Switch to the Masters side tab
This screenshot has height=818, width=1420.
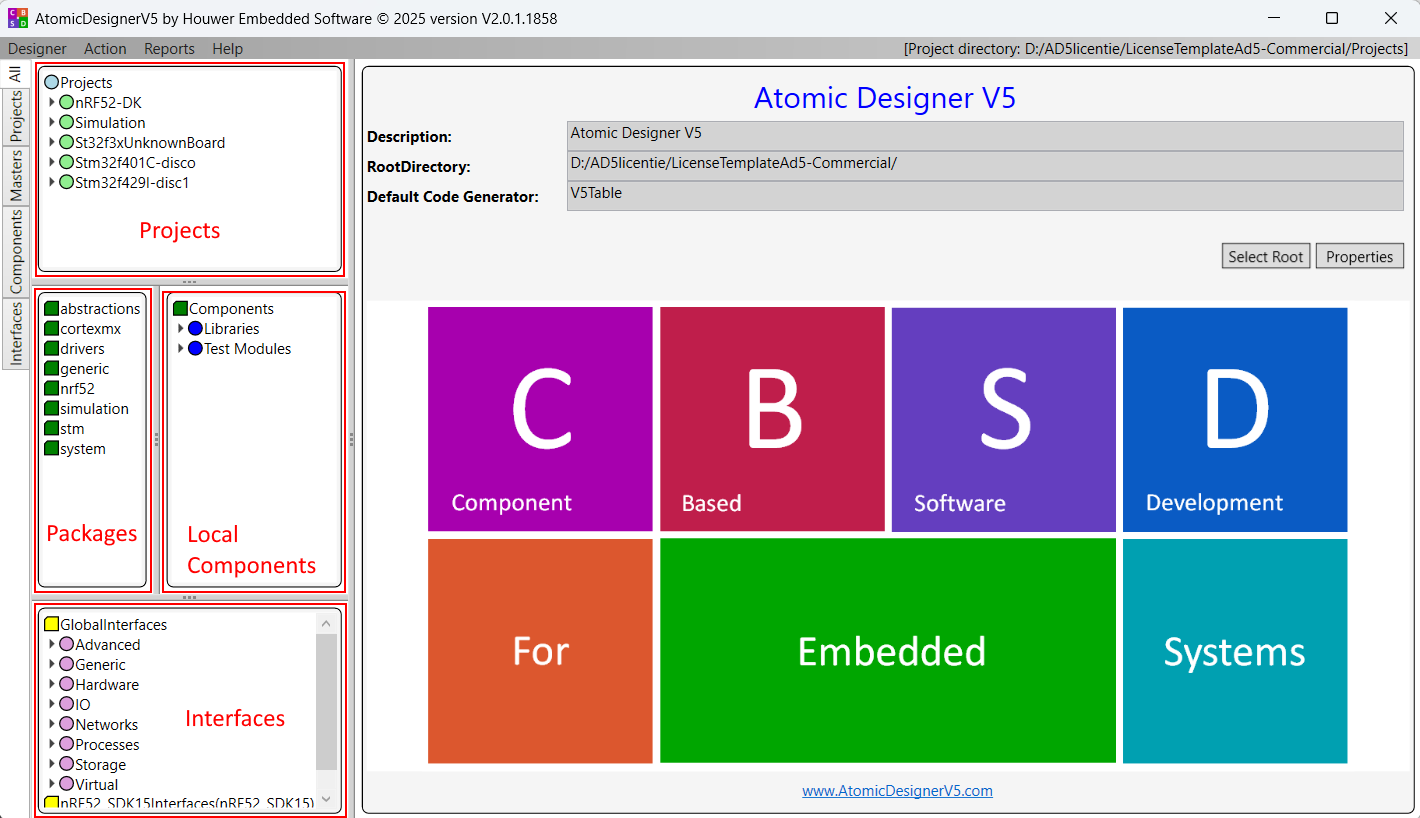[x=16, y=176]
